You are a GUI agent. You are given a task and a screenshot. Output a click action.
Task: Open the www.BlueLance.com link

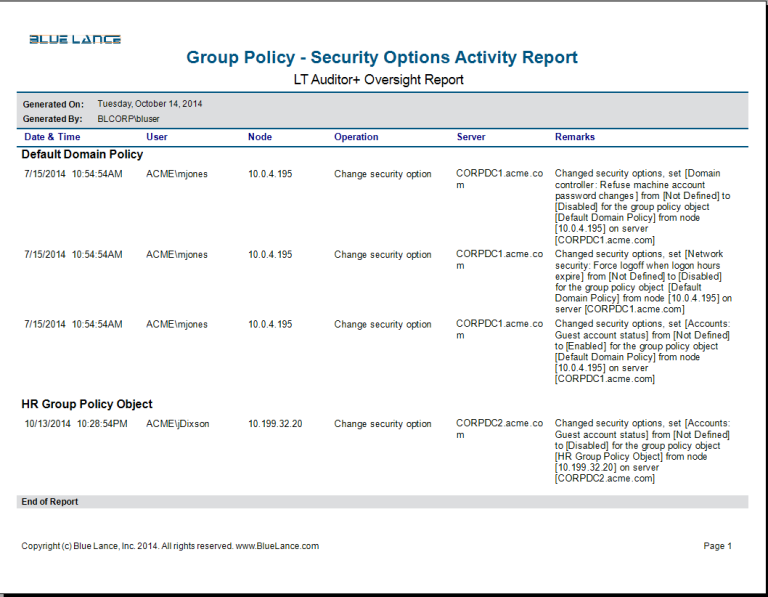(x=277, y=546)
